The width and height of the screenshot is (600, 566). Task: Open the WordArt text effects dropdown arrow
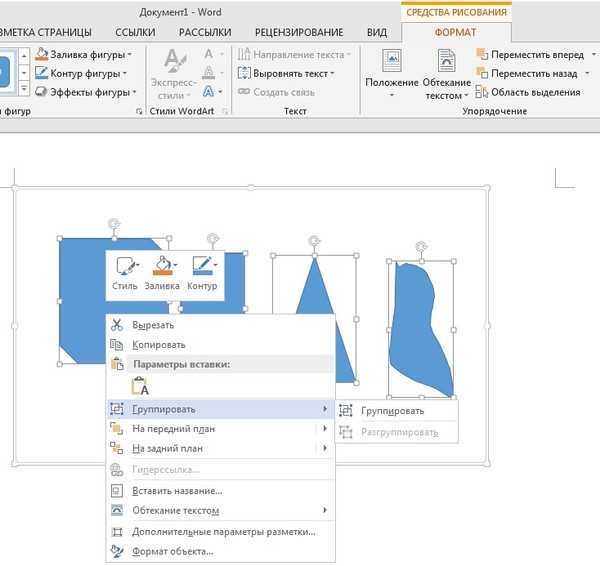tap(220, 92)
